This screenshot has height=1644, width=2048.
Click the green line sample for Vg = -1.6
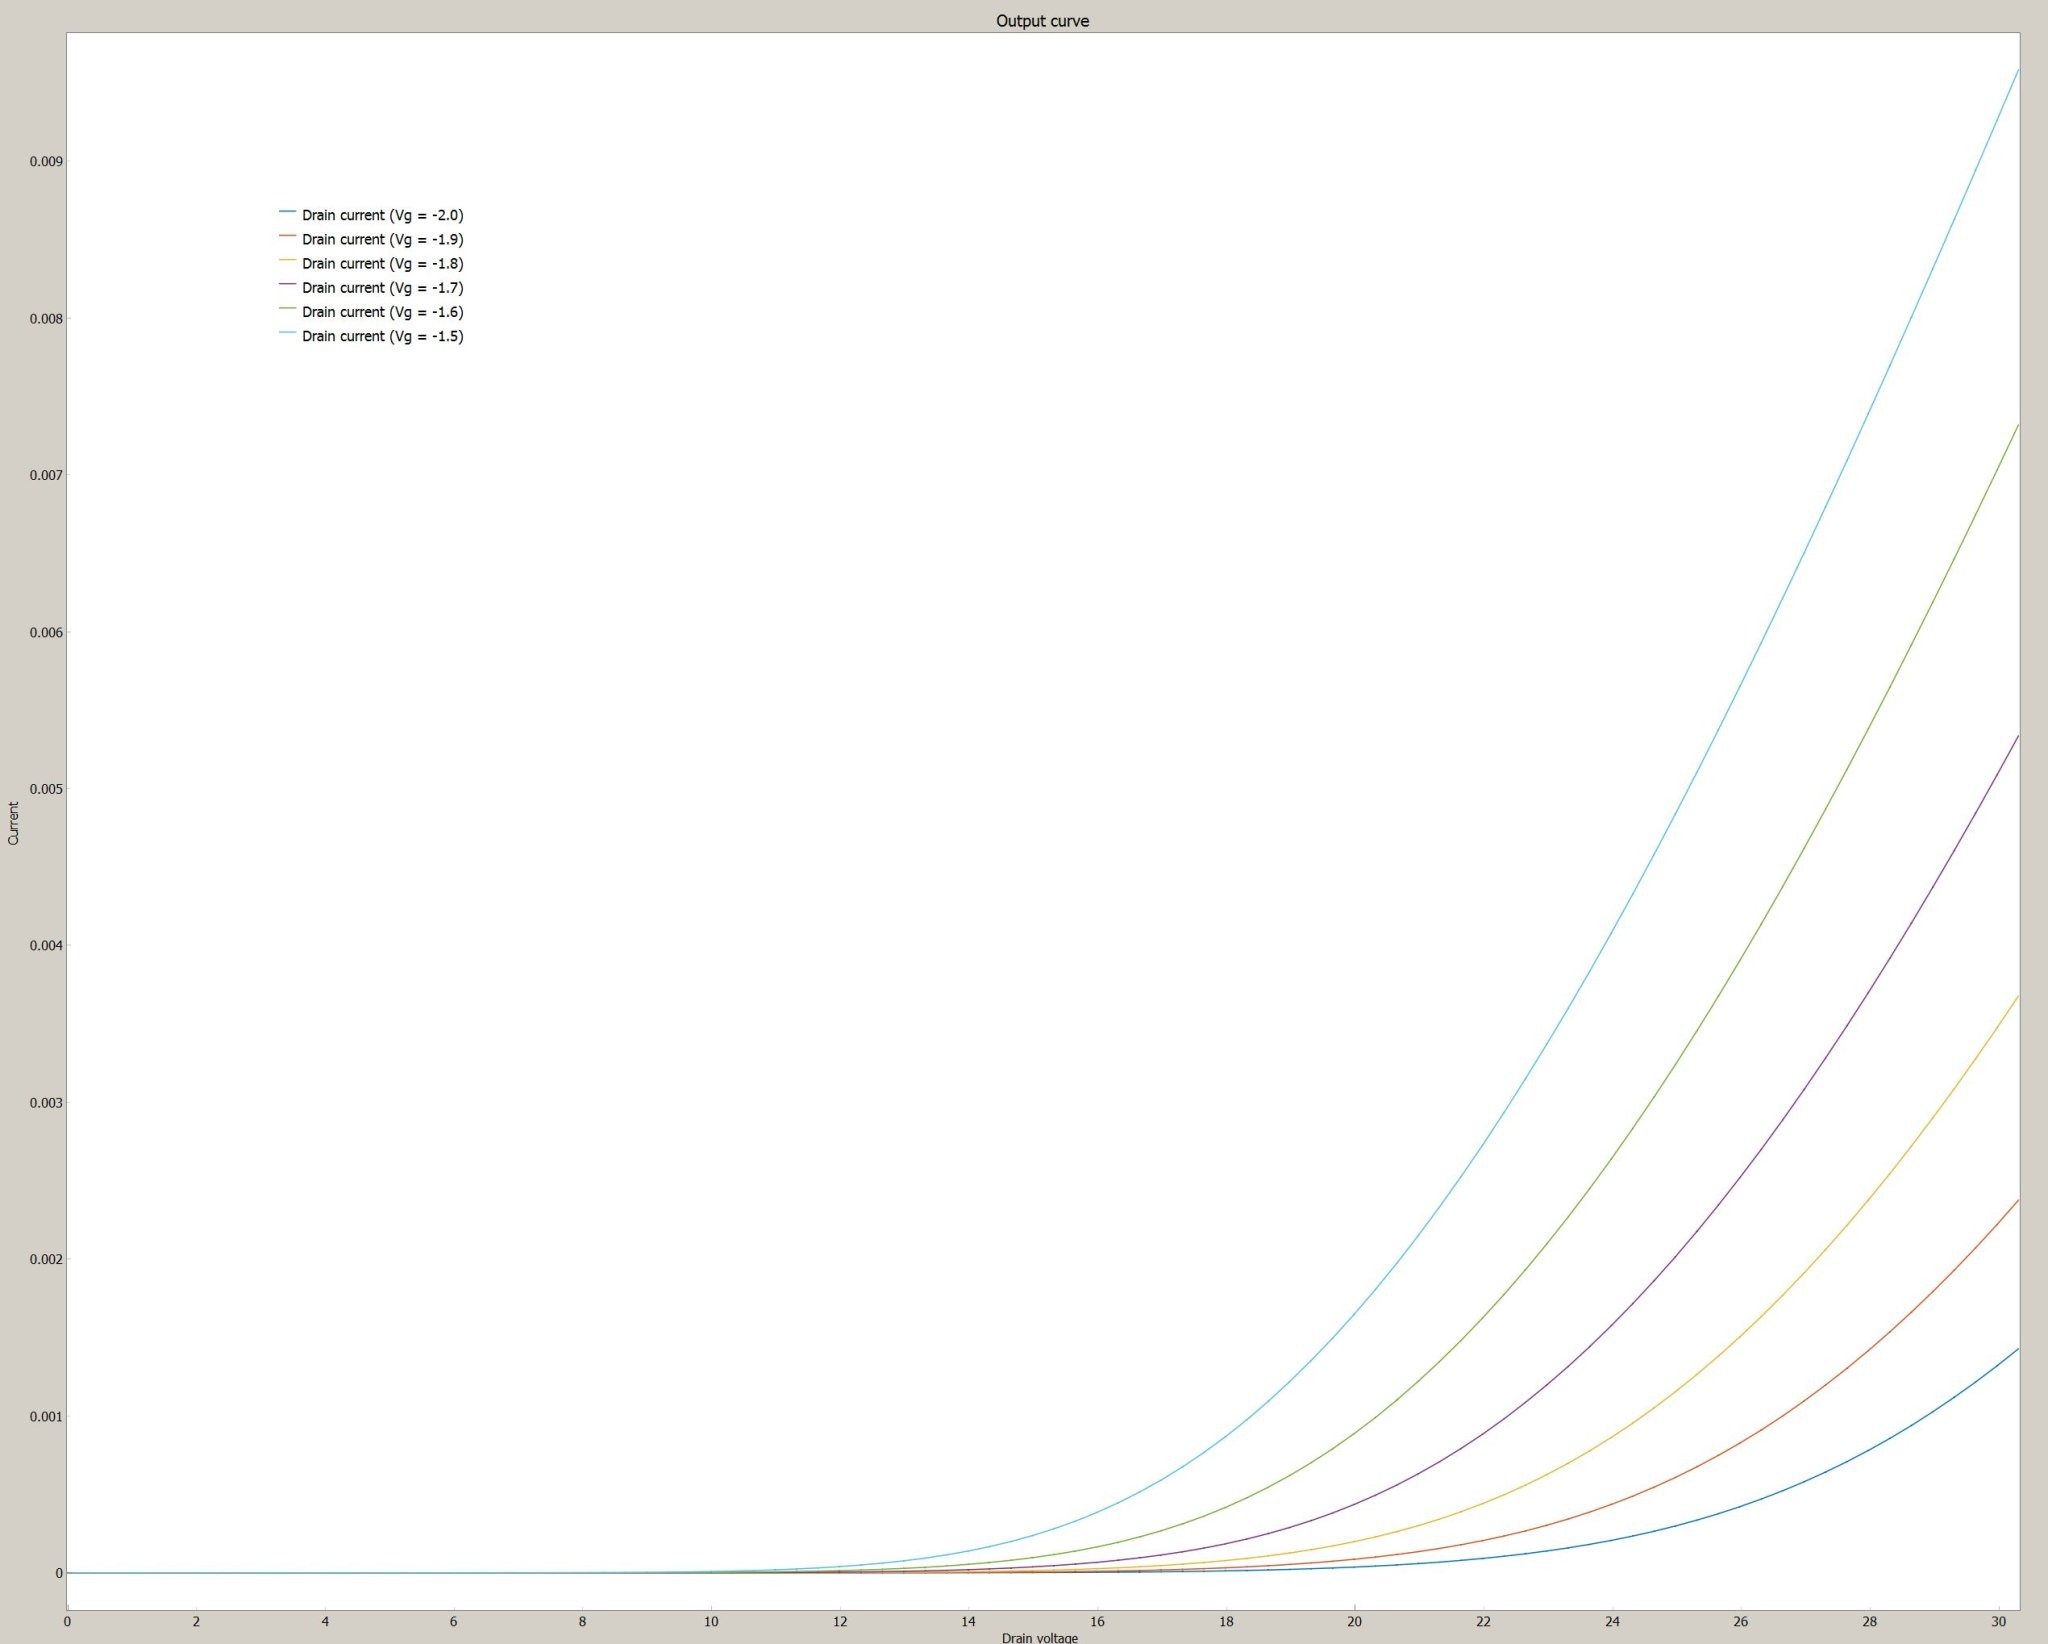point(288,309)
